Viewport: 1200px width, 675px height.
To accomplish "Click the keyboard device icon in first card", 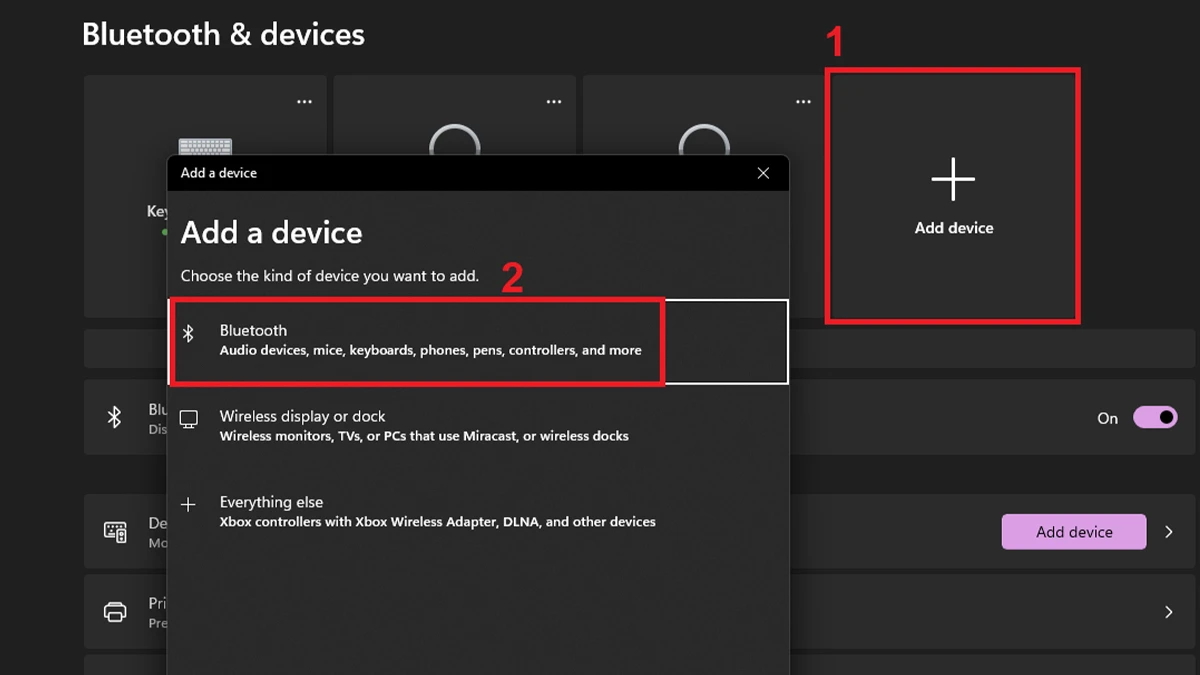I will [205, 147].
